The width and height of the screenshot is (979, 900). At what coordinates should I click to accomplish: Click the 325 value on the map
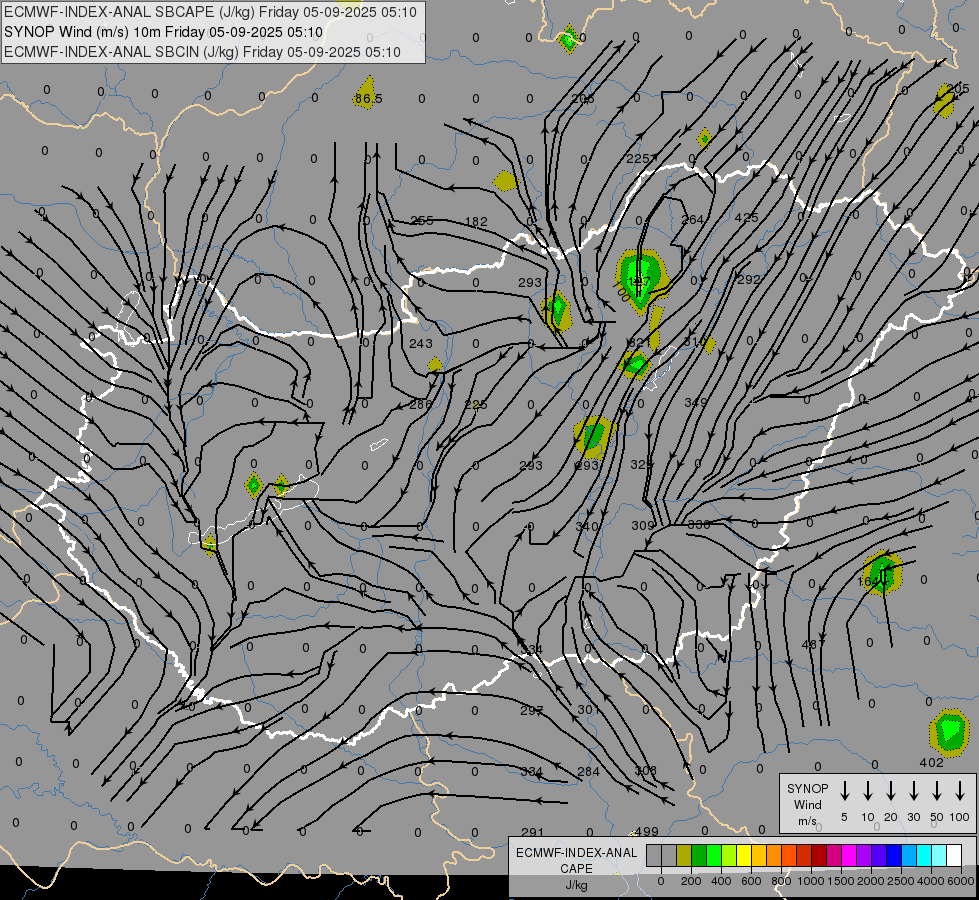coord(641,464)
